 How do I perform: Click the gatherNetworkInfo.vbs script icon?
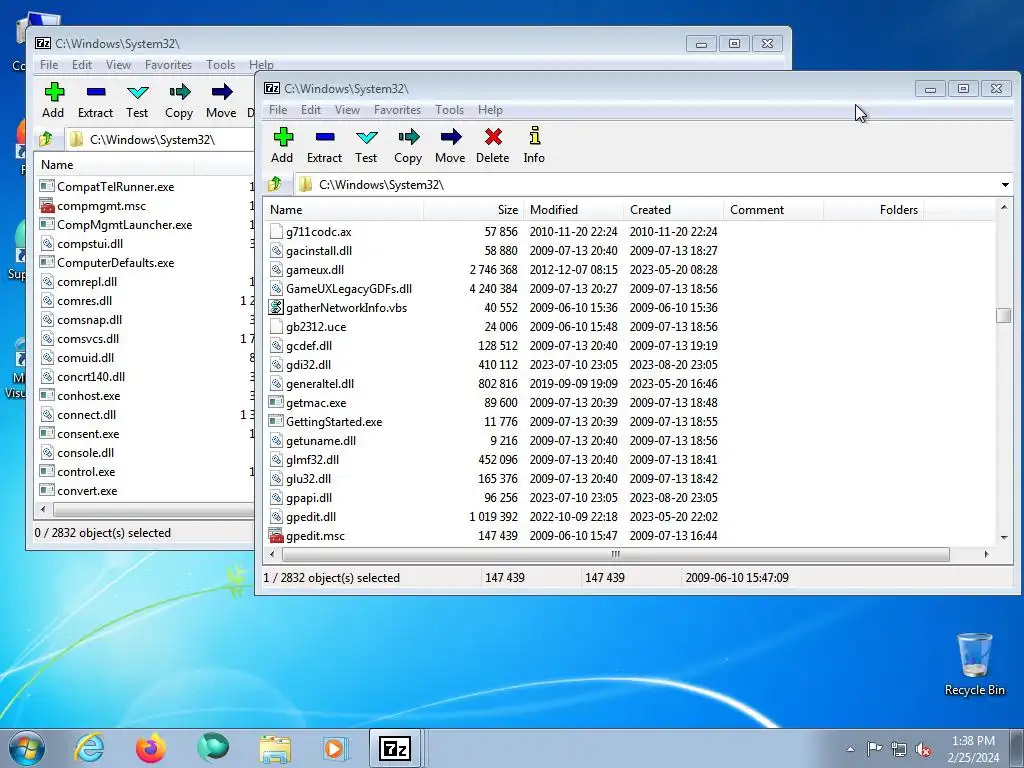276,307
